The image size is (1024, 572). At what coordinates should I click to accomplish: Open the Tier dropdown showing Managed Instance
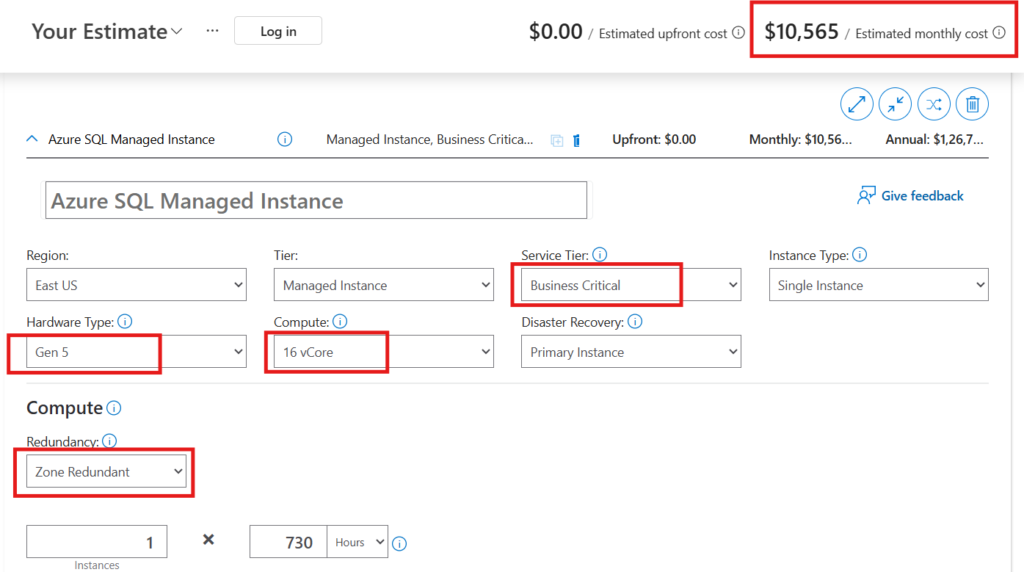[383, 285]
